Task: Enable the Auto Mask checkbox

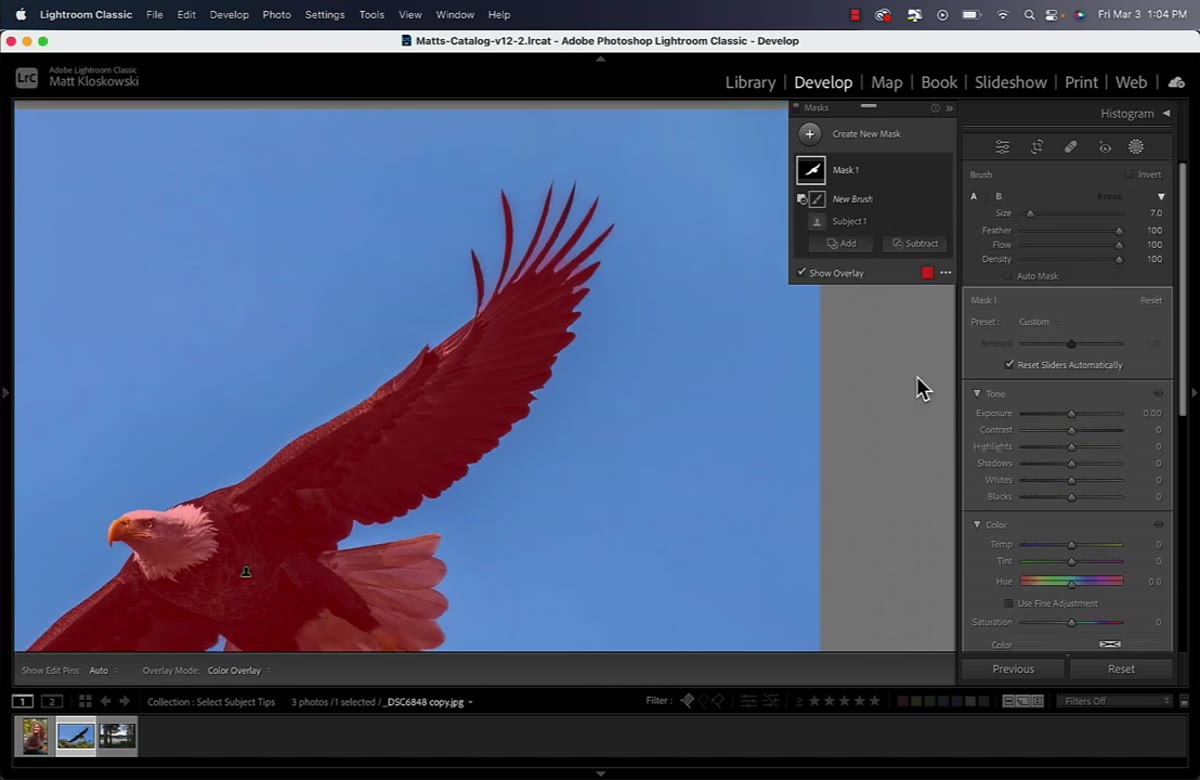Action: (1008, 276)
